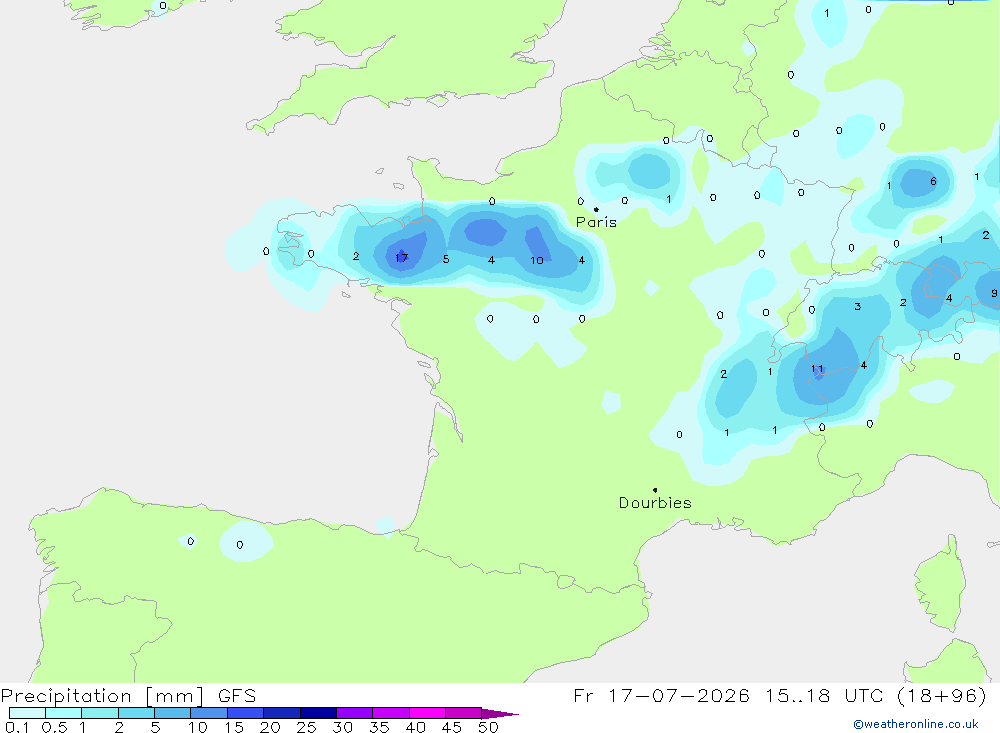Pick the palest legend swatch between 0.1 and 0.5
The width and height of the screenshot is (1000, 733).
coord(27,713)
